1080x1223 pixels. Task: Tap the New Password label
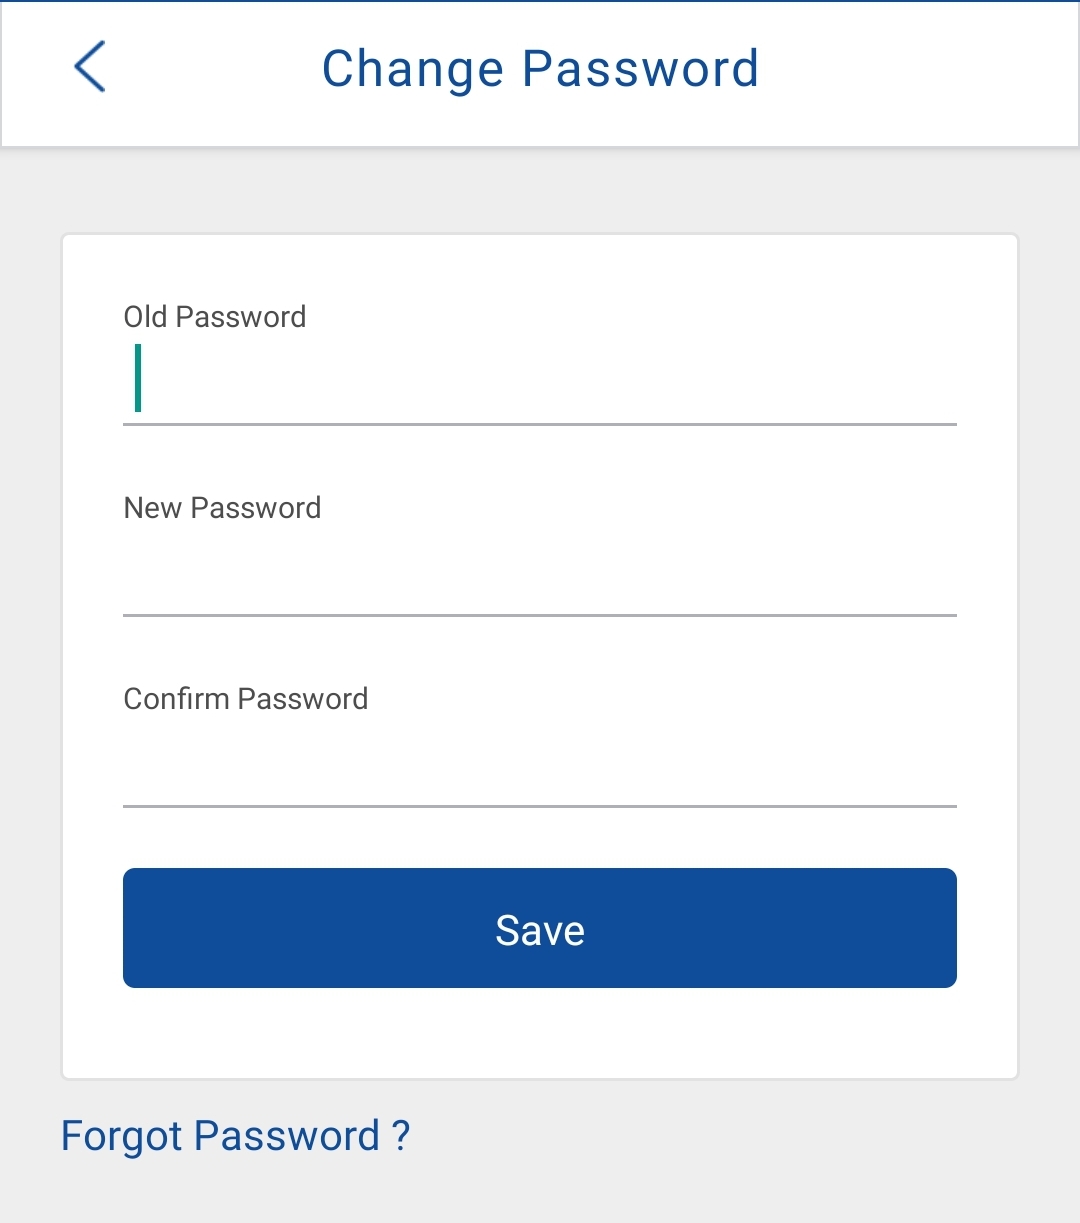(x=222, y=508)
